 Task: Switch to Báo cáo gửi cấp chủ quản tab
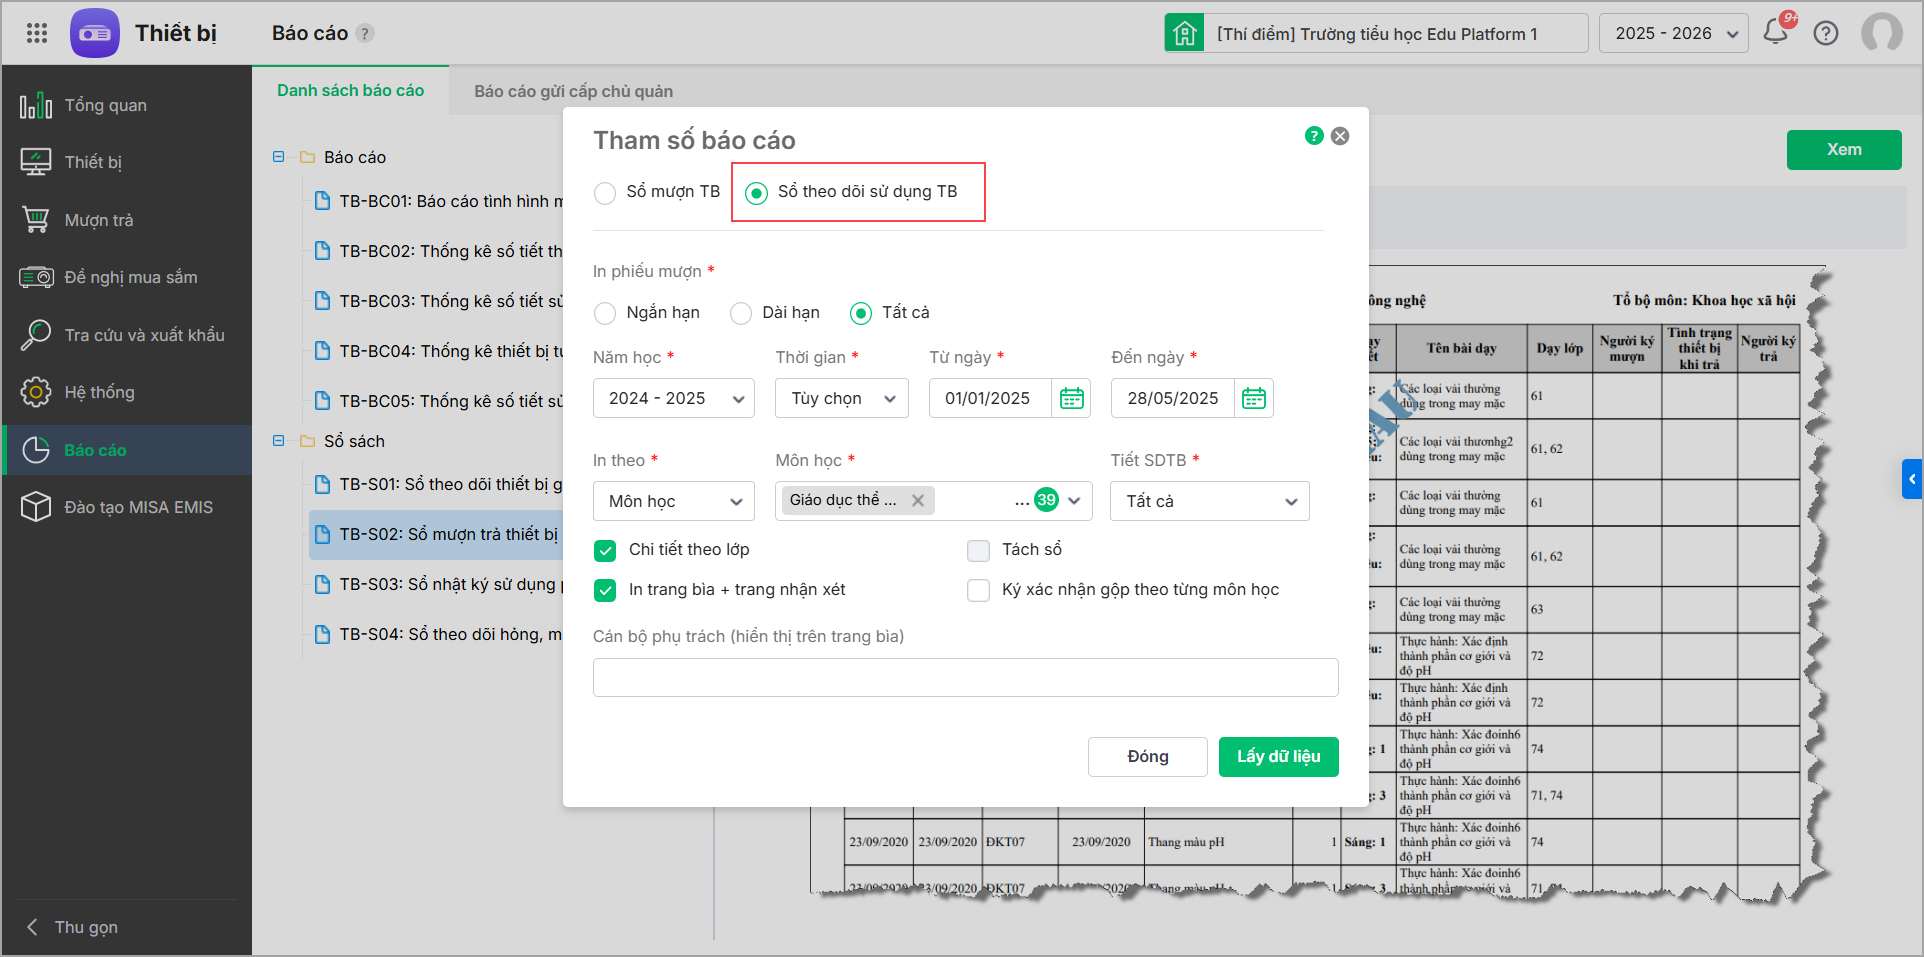click(x=573, y=91)
